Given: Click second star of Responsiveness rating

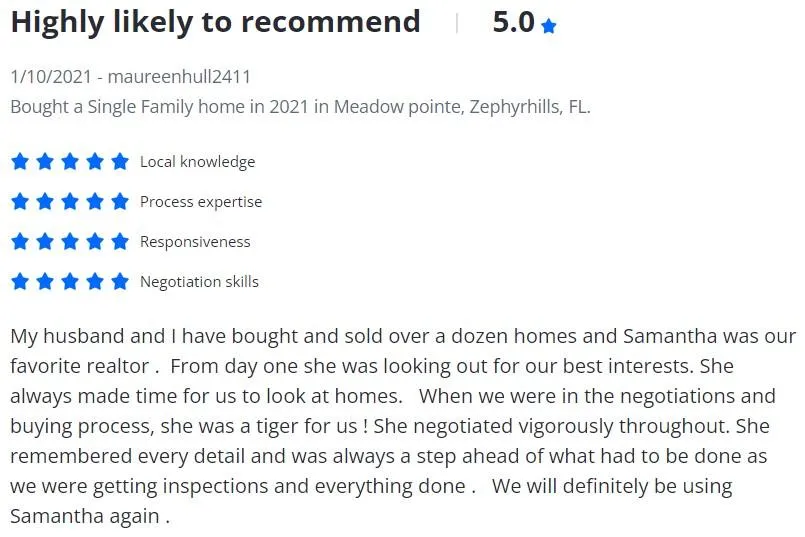Looking at the screenshot, I should (x=45, y=241).
